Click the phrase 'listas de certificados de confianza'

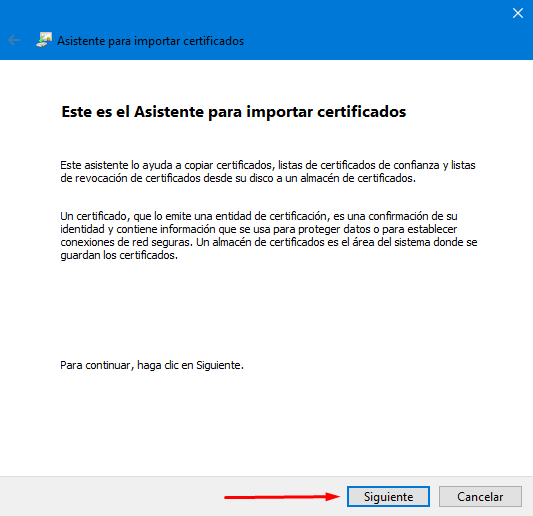click(359, 165)
